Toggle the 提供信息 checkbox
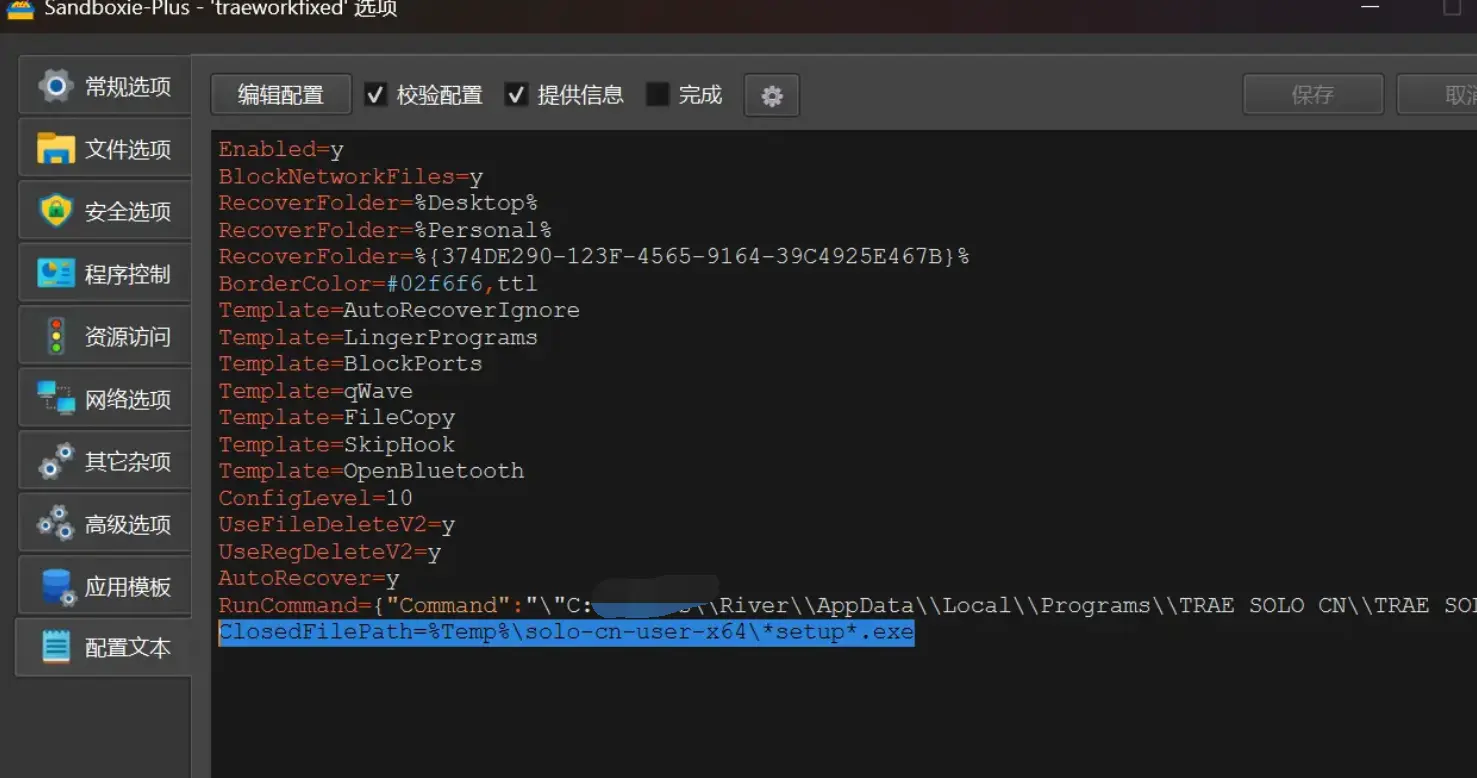This screenshot has width=1477, height=778. coord(516,95)
